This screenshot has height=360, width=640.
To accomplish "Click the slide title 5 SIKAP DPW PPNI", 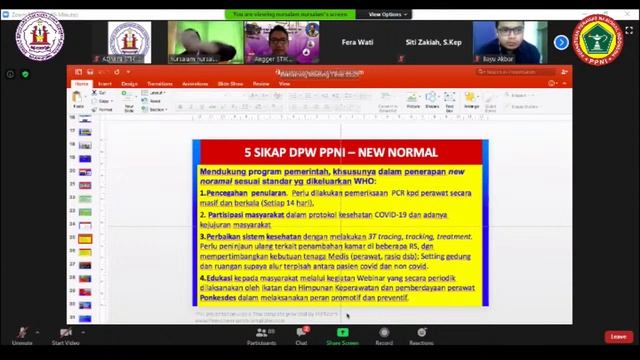I will [341, 153].
